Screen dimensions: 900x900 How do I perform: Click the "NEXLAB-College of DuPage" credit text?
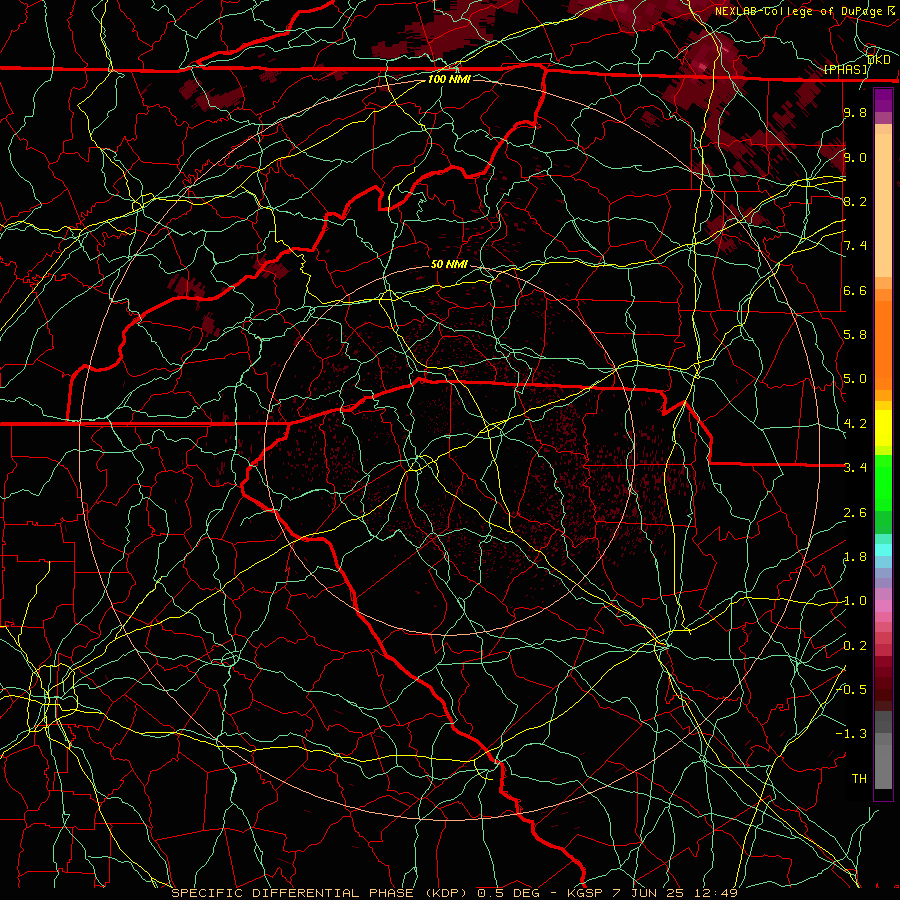(x=800, y=11)
